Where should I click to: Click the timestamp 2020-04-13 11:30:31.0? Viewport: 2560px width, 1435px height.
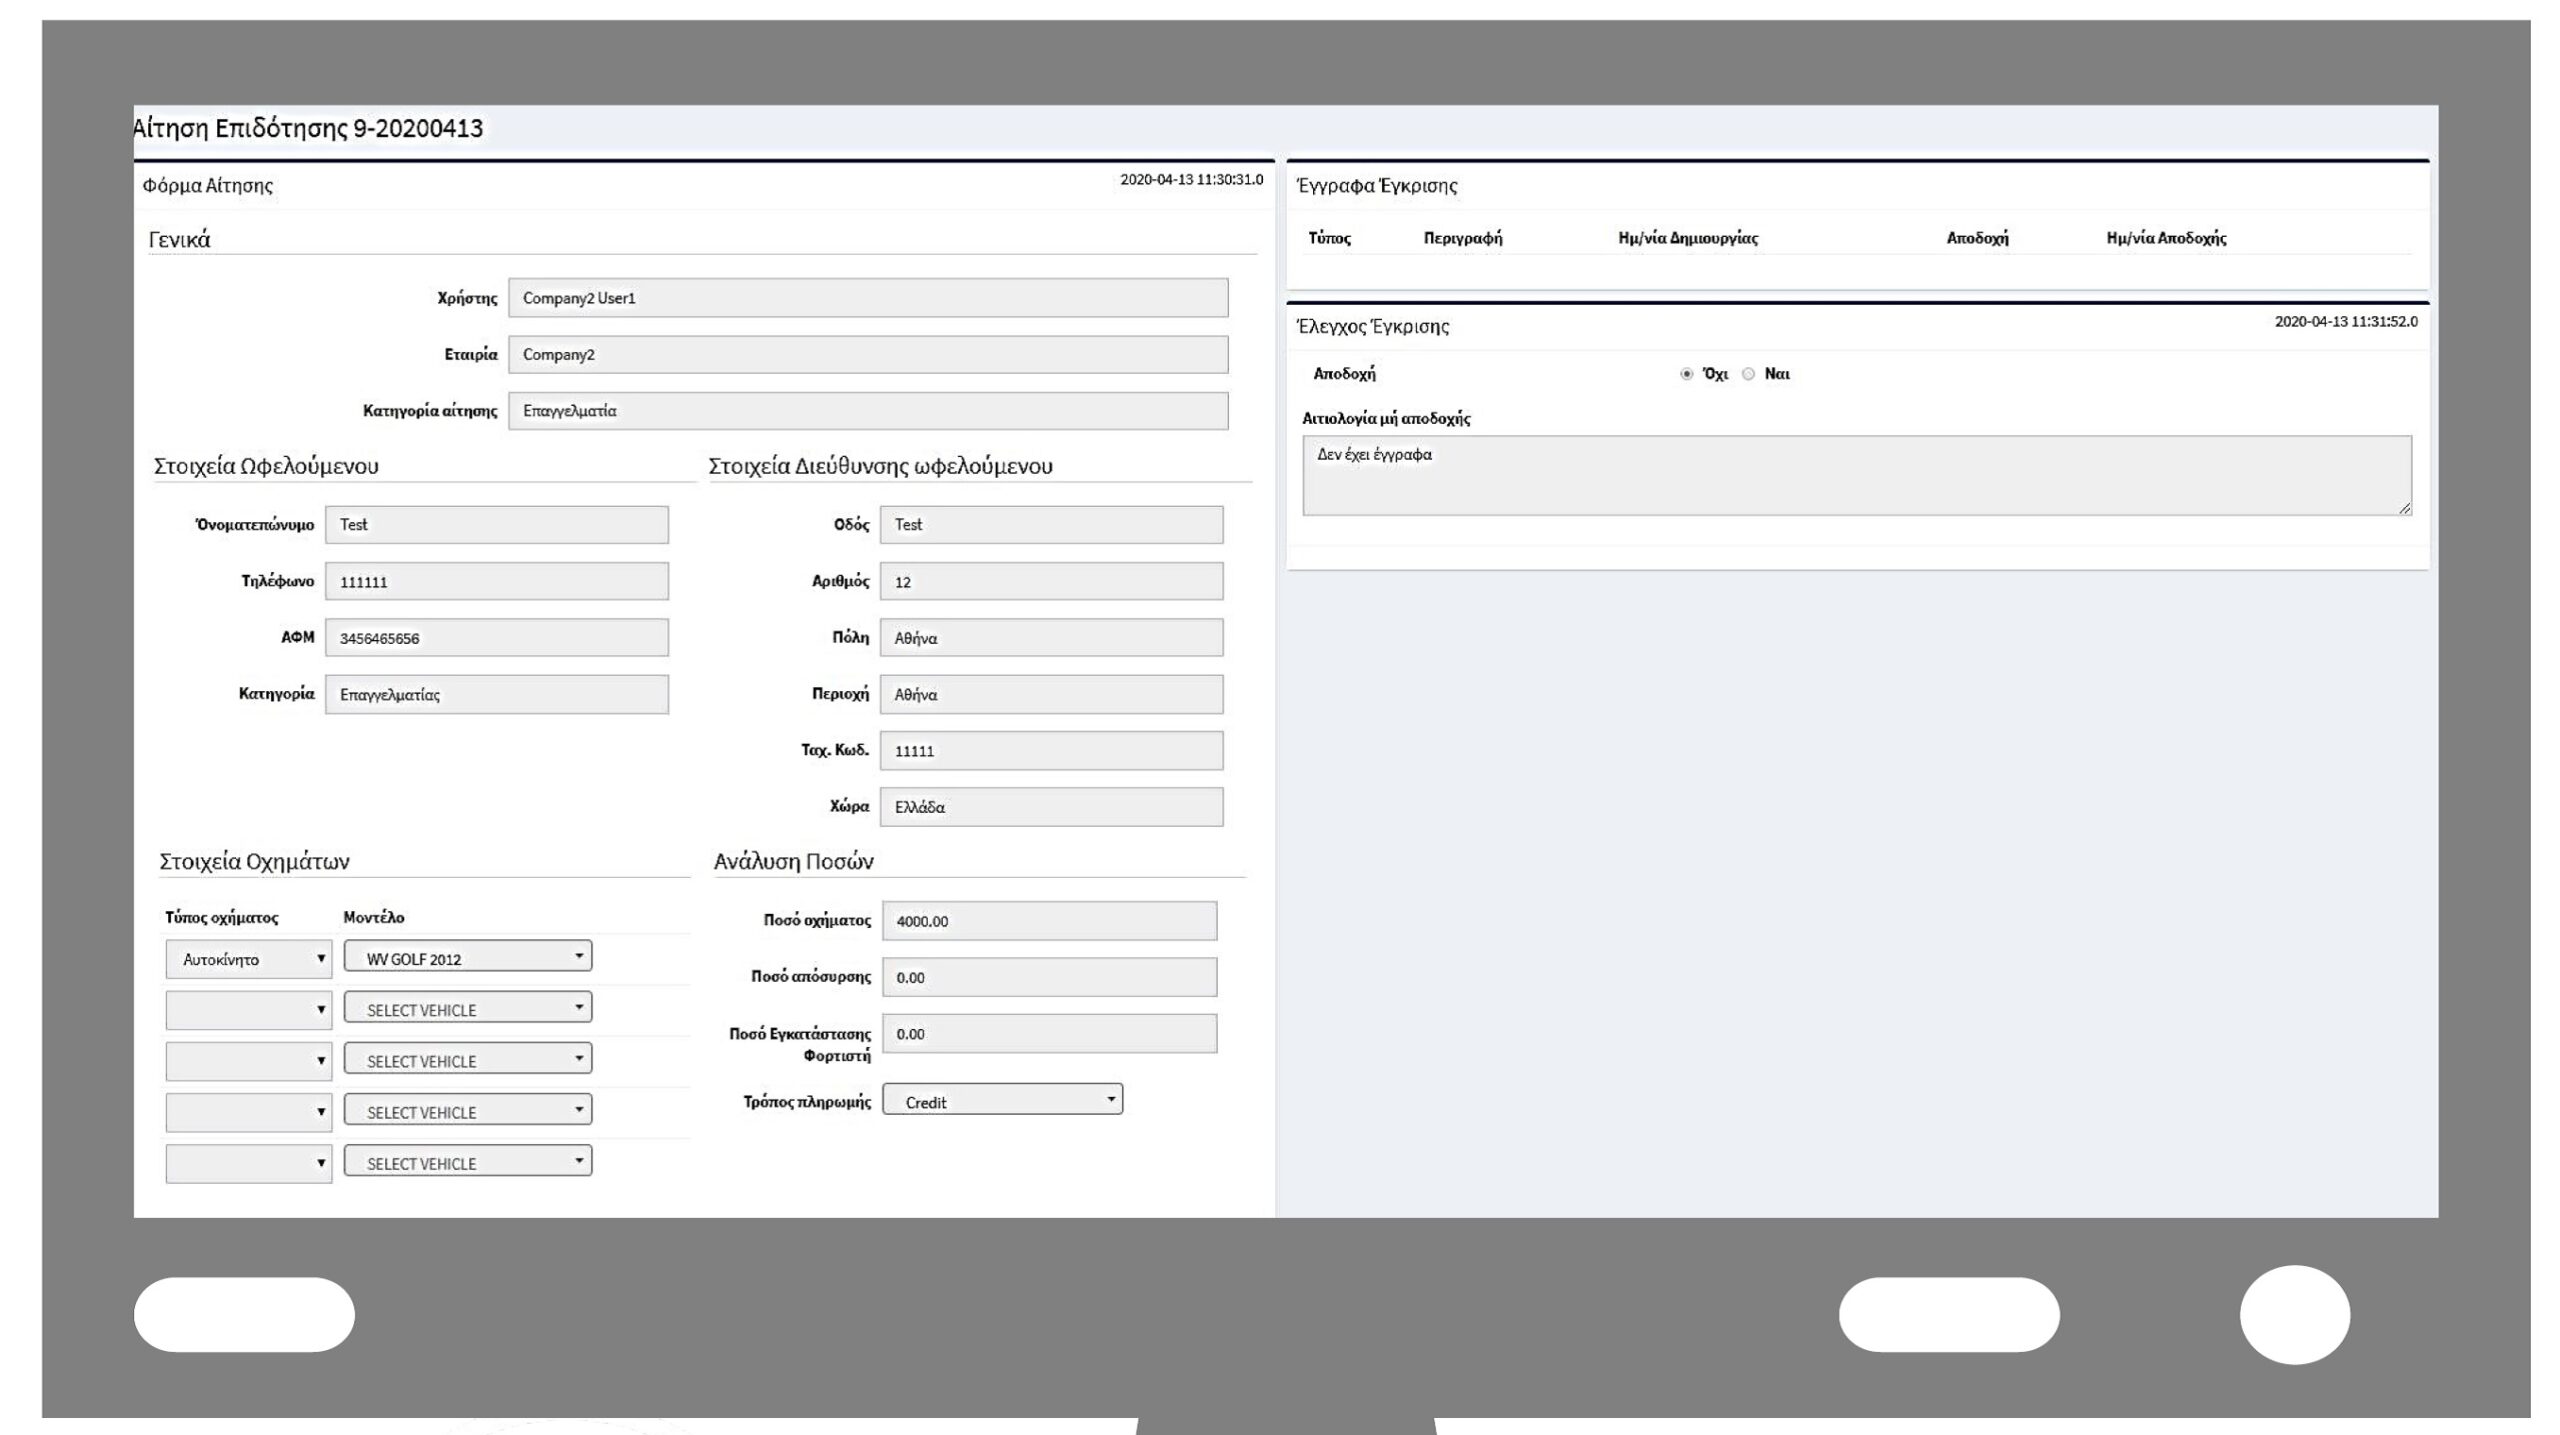(x=1191, y=180)
